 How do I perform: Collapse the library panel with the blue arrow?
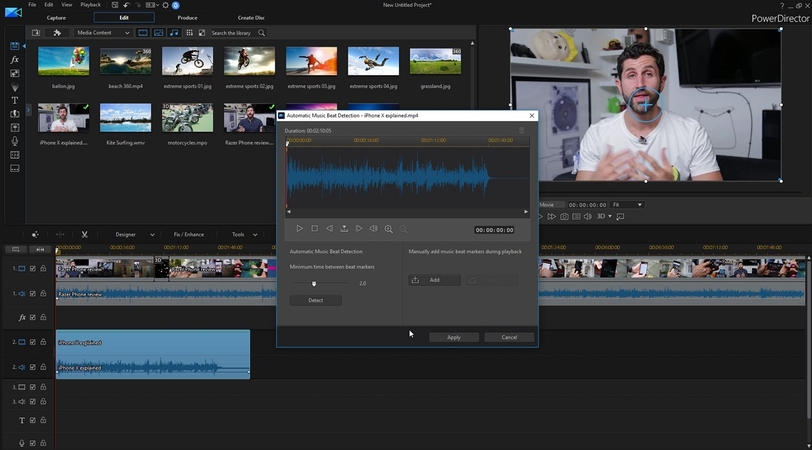24,46
